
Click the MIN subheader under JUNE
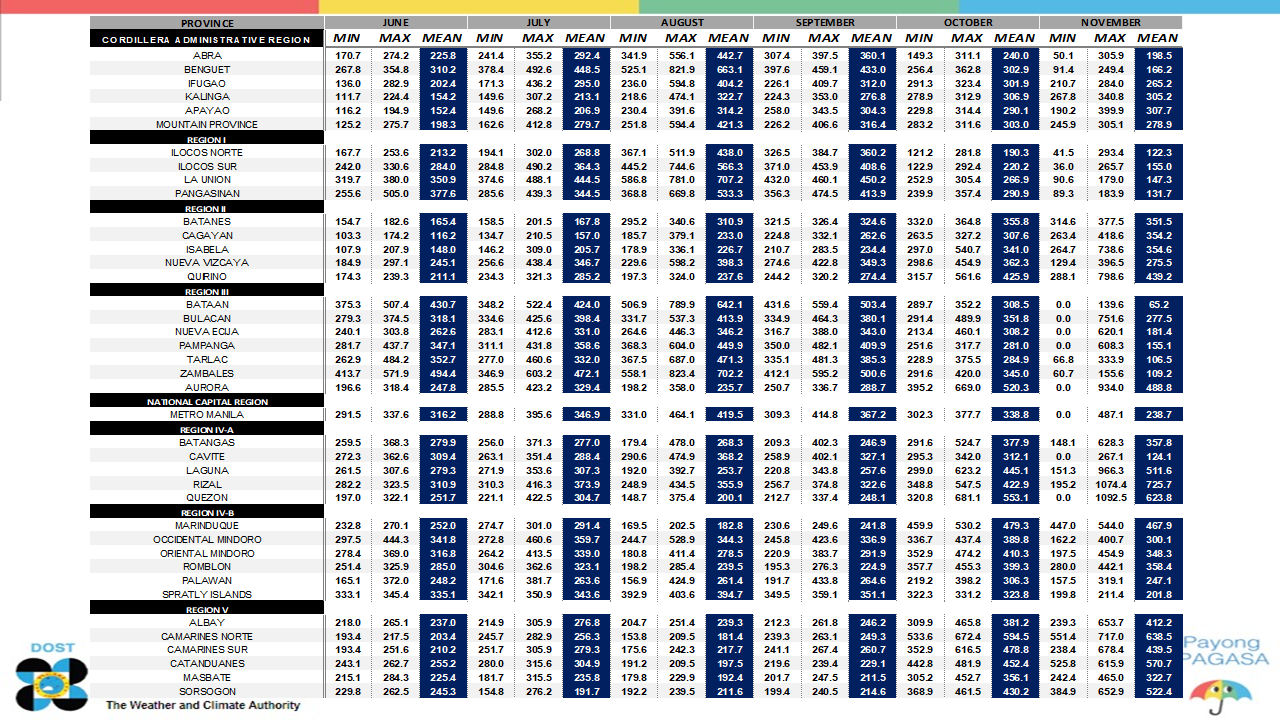pyautogui.click(x=347, y=38)
